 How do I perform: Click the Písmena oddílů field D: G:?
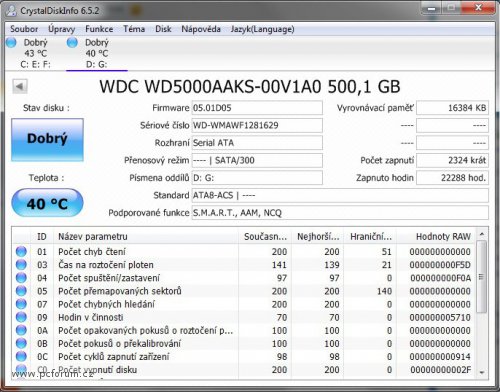[257, 178]
